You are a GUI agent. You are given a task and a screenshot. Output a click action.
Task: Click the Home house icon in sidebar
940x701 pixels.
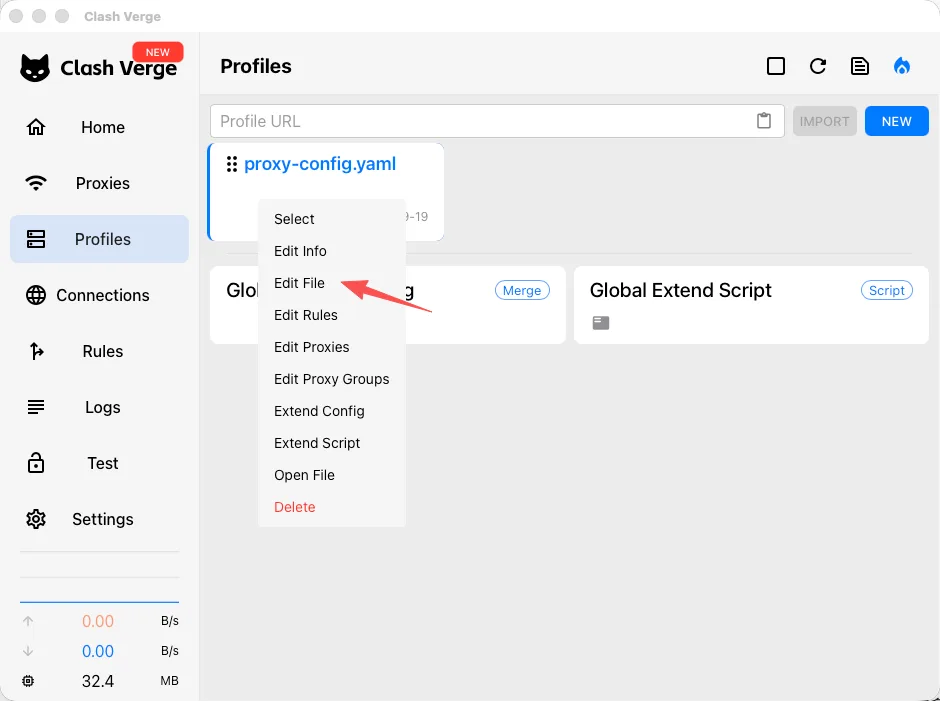tap(36, 127)
